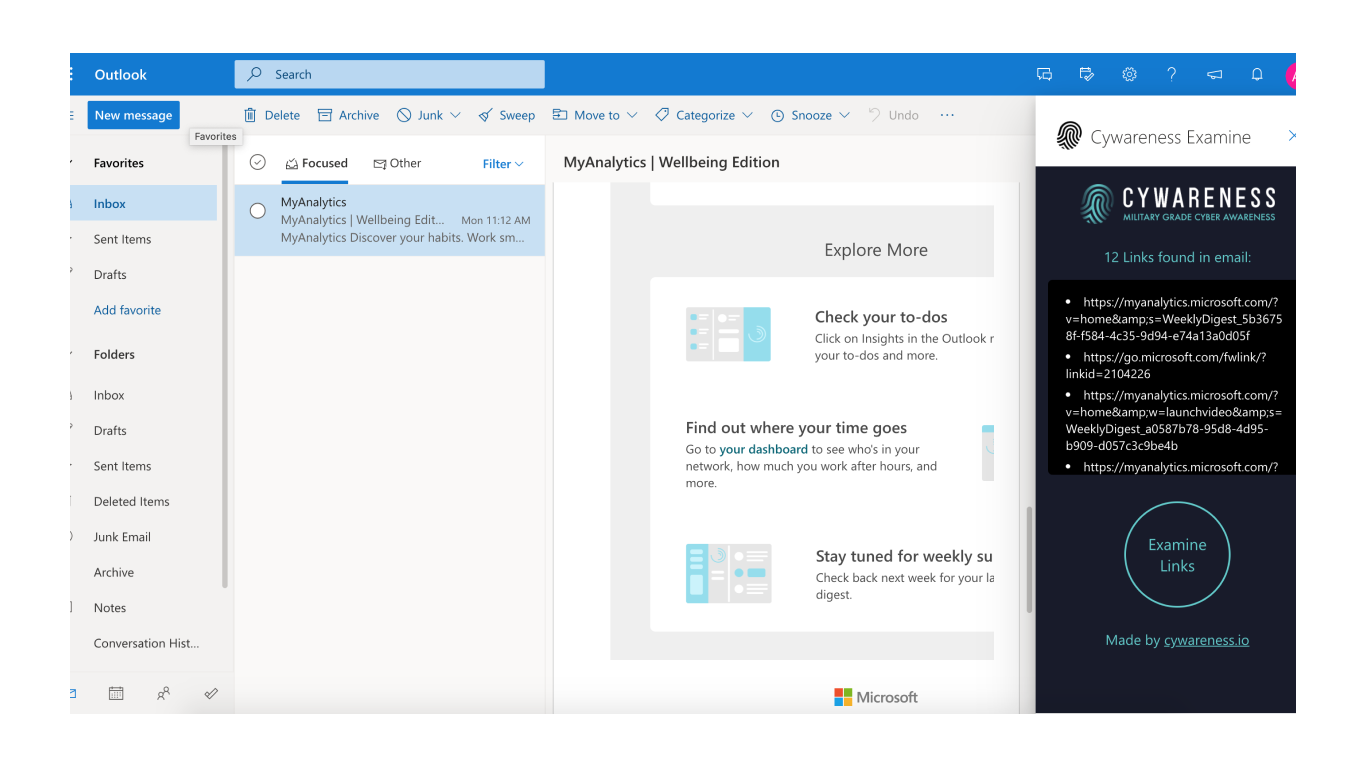Expand the Junk dropdown arrow
The image size is (1366, 768).
point(455,115)
